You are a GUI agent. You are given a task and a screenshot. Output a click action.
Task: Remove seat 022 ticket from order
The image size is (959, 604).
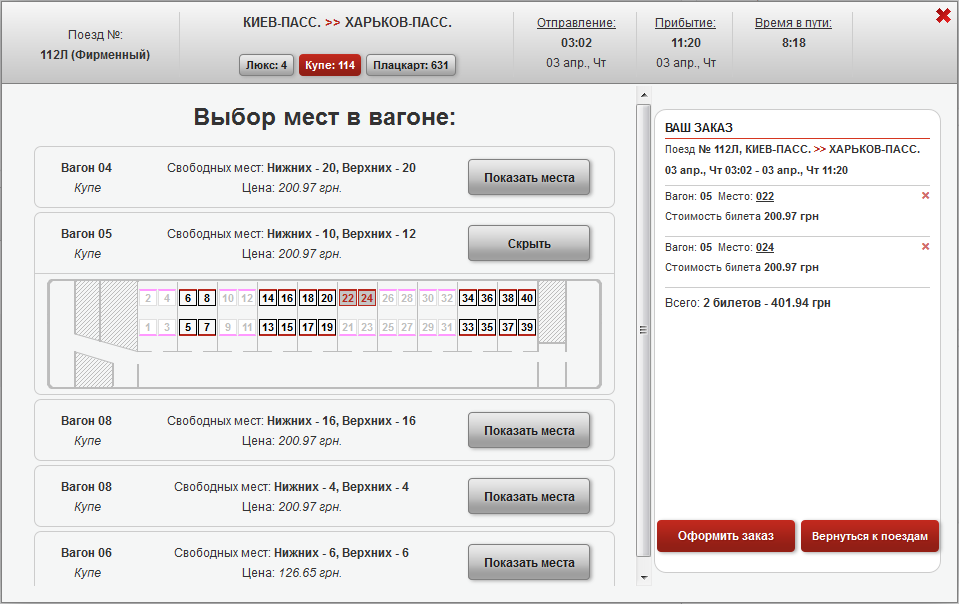click(x=925, y=196)
